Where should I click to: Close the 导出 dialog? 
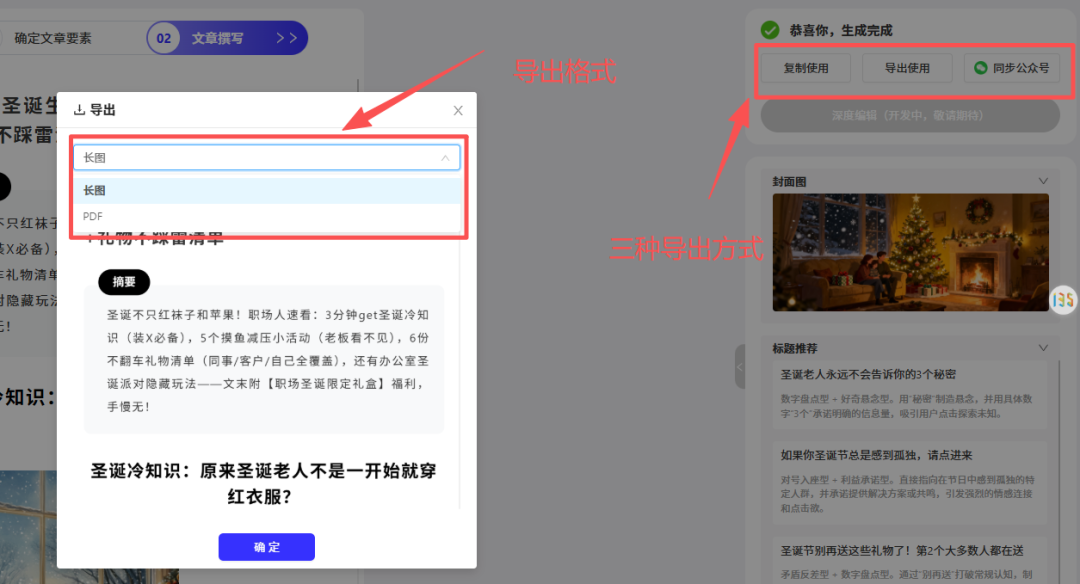[458, 110]
